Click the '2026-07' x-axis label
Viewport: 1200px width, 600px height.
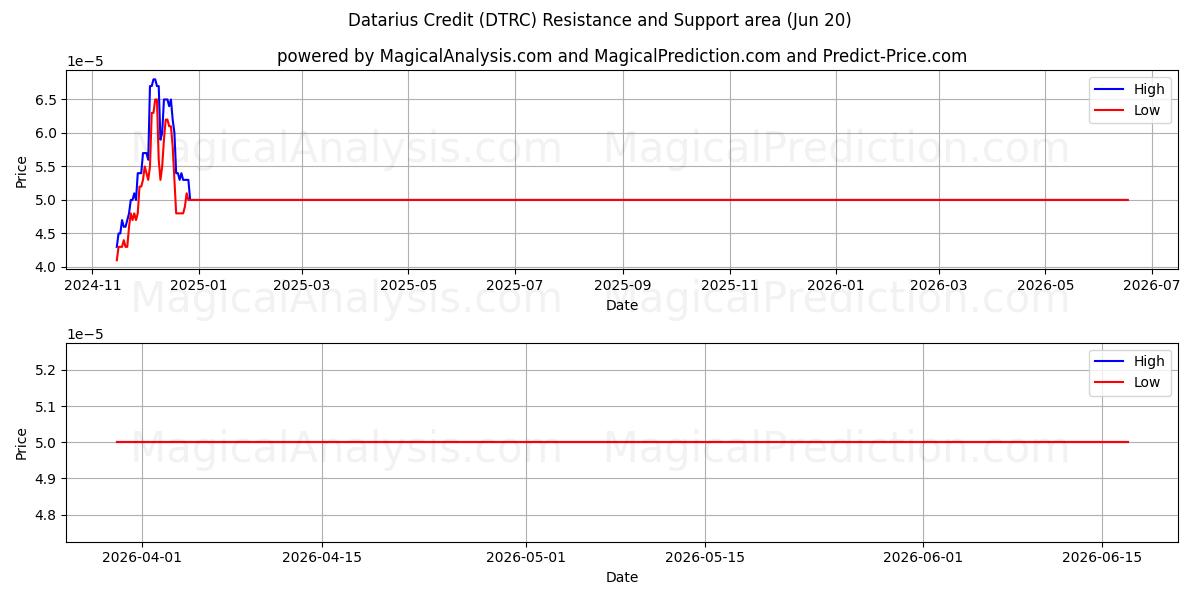1152,286
